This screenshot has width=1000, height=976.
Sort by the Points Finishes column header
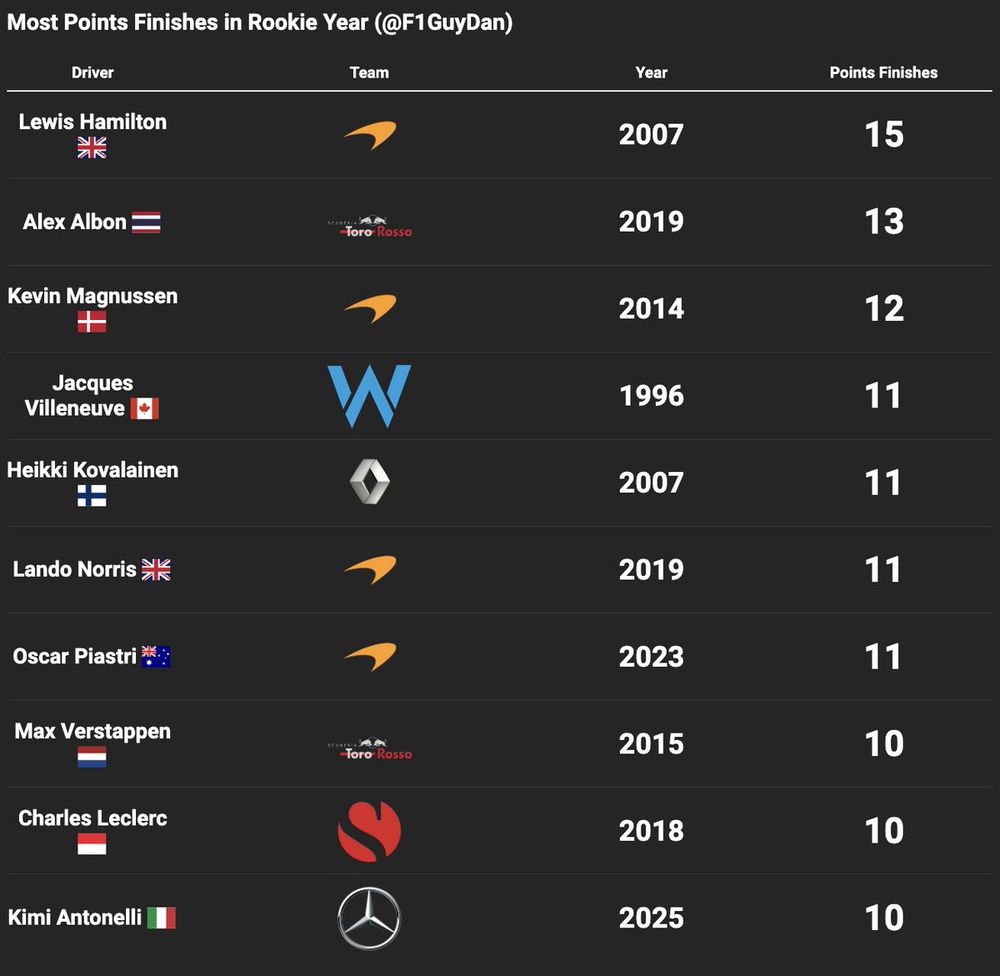coord(883,73)
